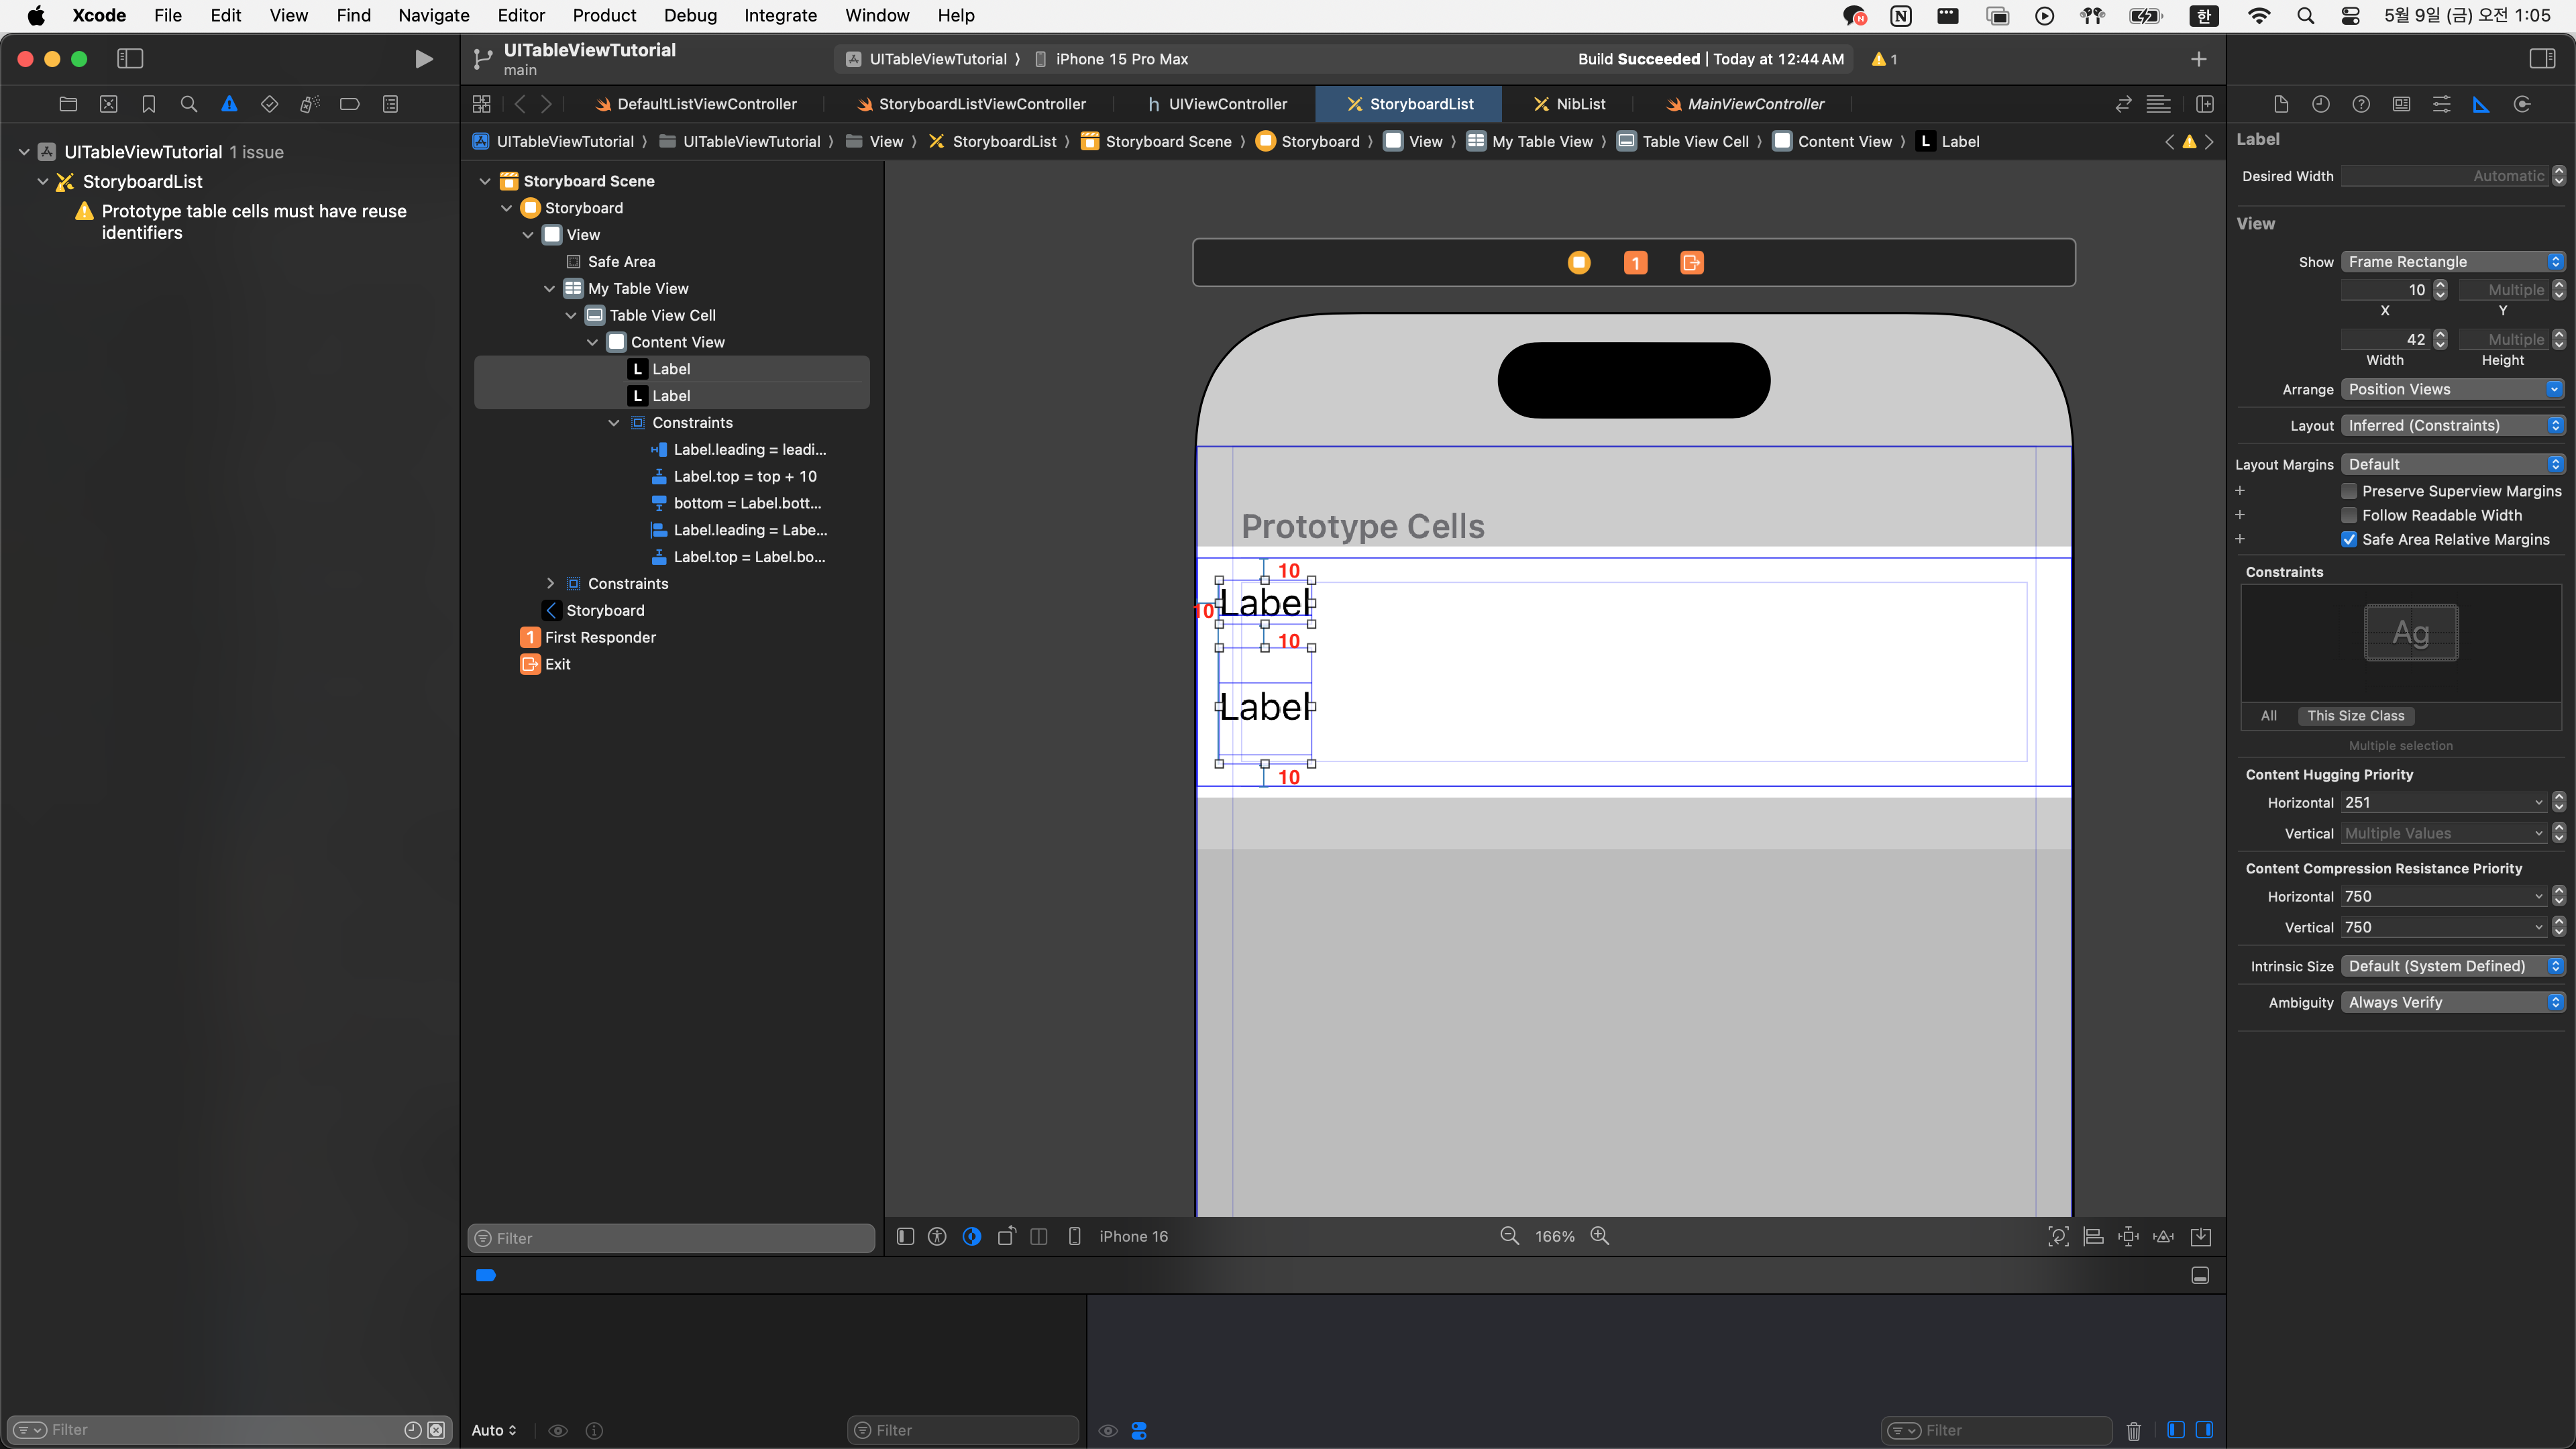The height and width of the screenshot is (1449, 2576).
Task: Open the Layout Inferred dropdown
Action: click(x=2453, y=425)
